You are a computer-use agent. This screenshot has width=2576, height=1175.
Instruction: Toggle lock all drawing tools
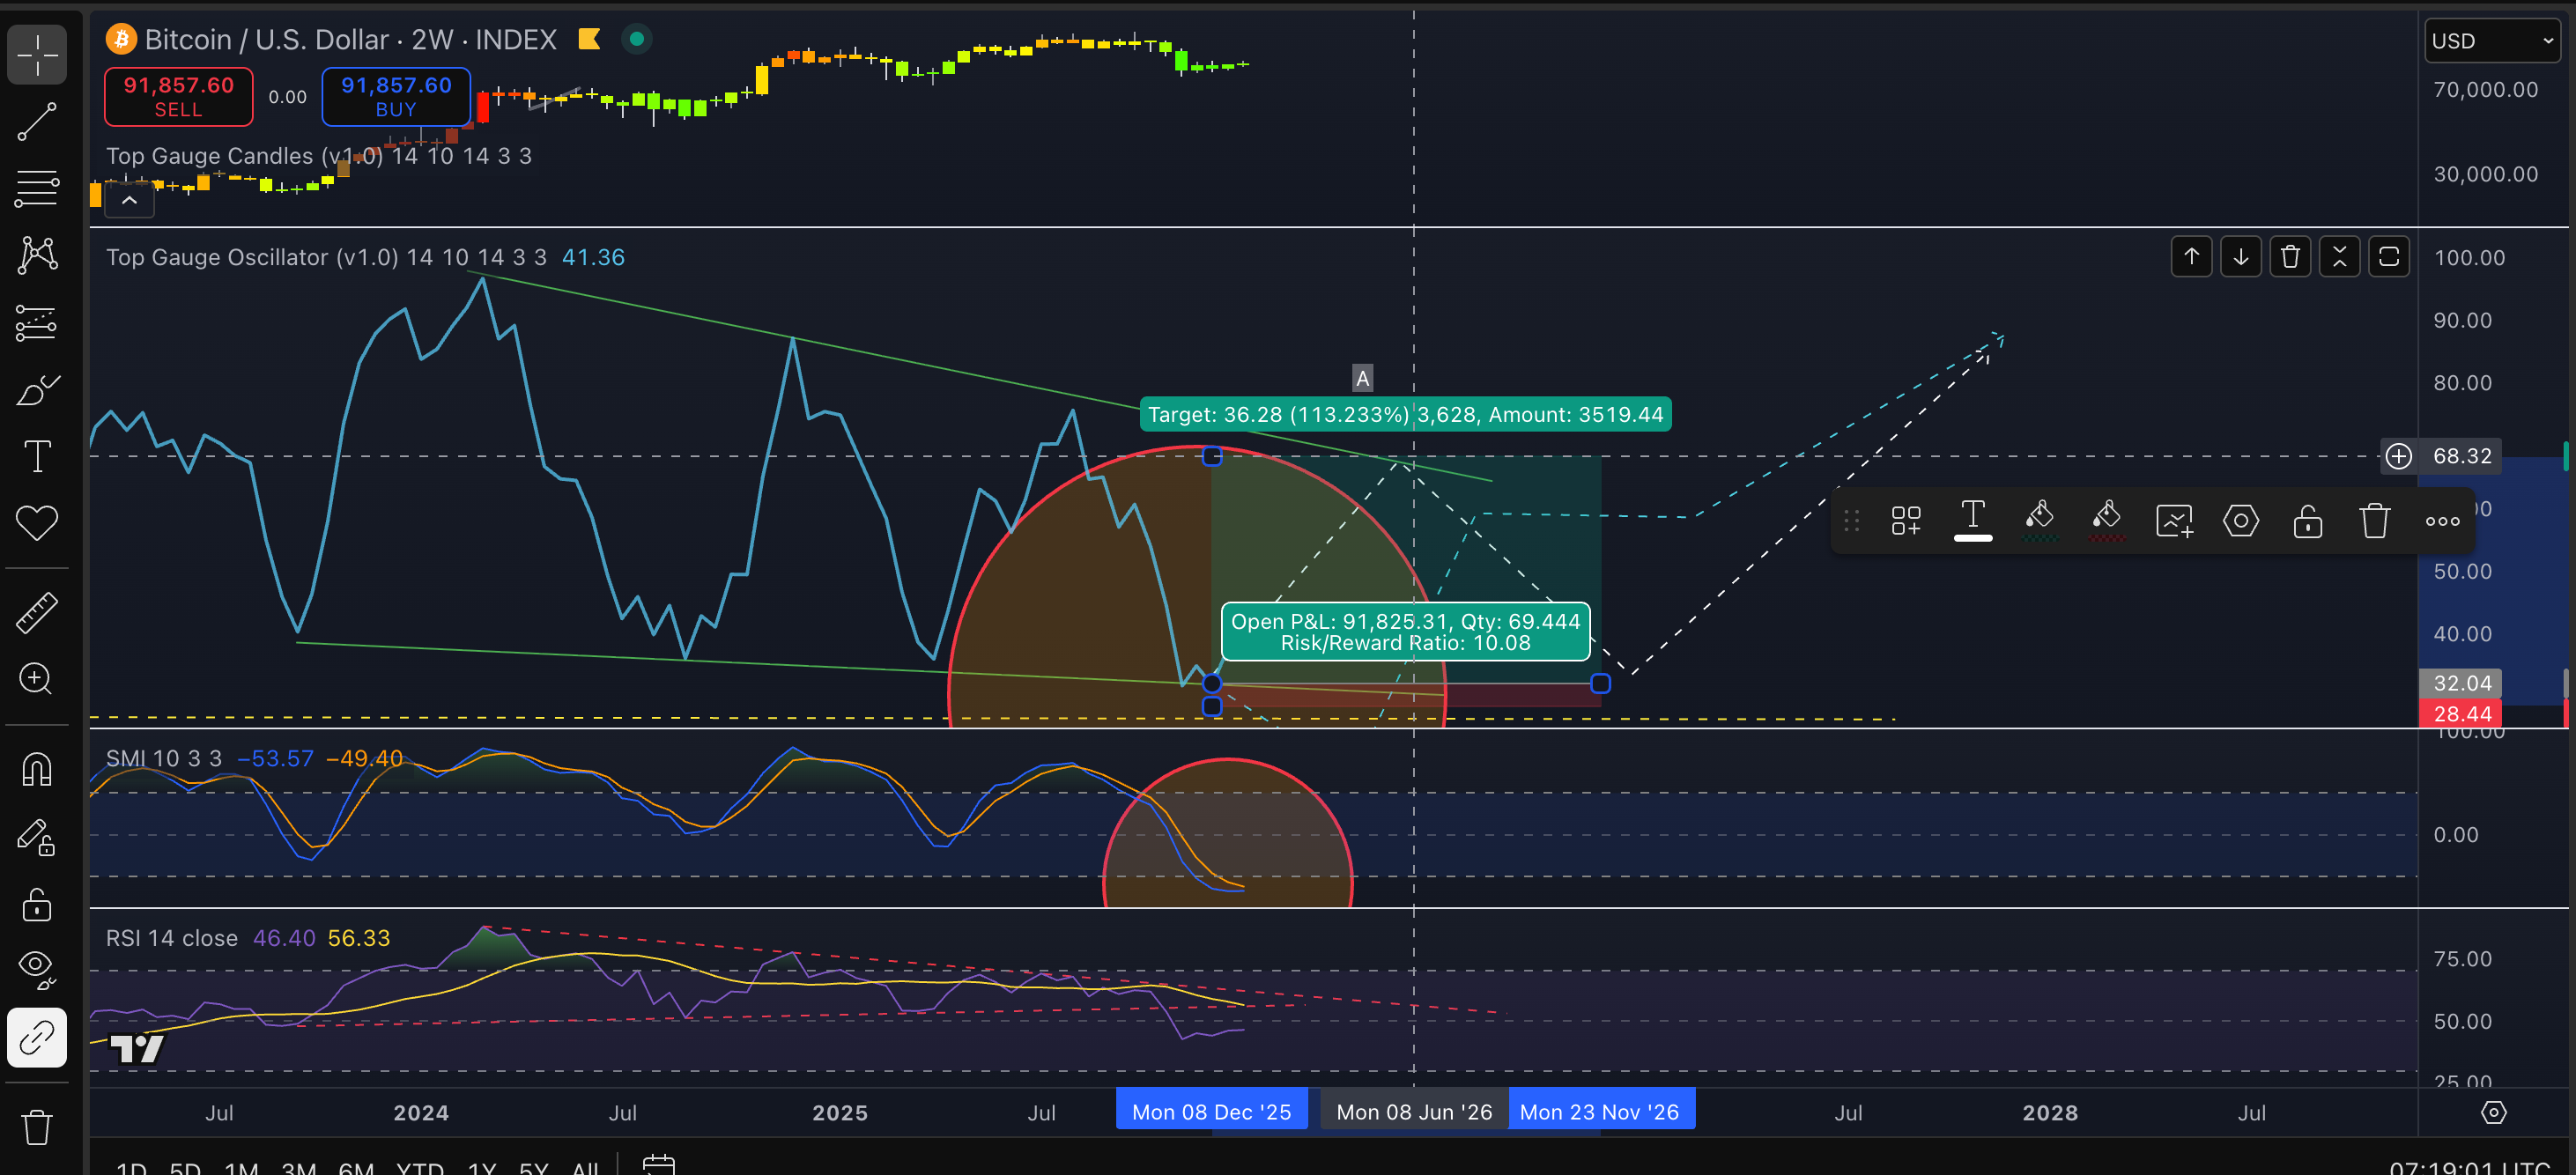coord(37,904)
